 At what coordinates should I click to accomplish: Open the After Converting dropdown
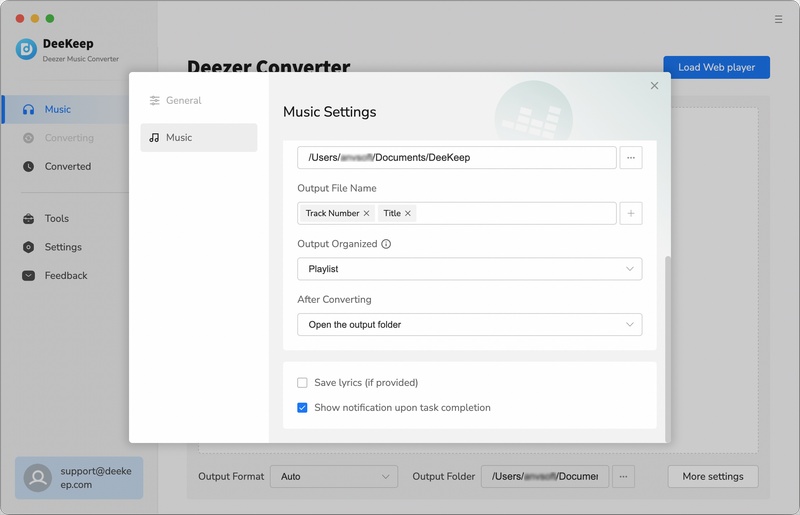click(469, 325)
